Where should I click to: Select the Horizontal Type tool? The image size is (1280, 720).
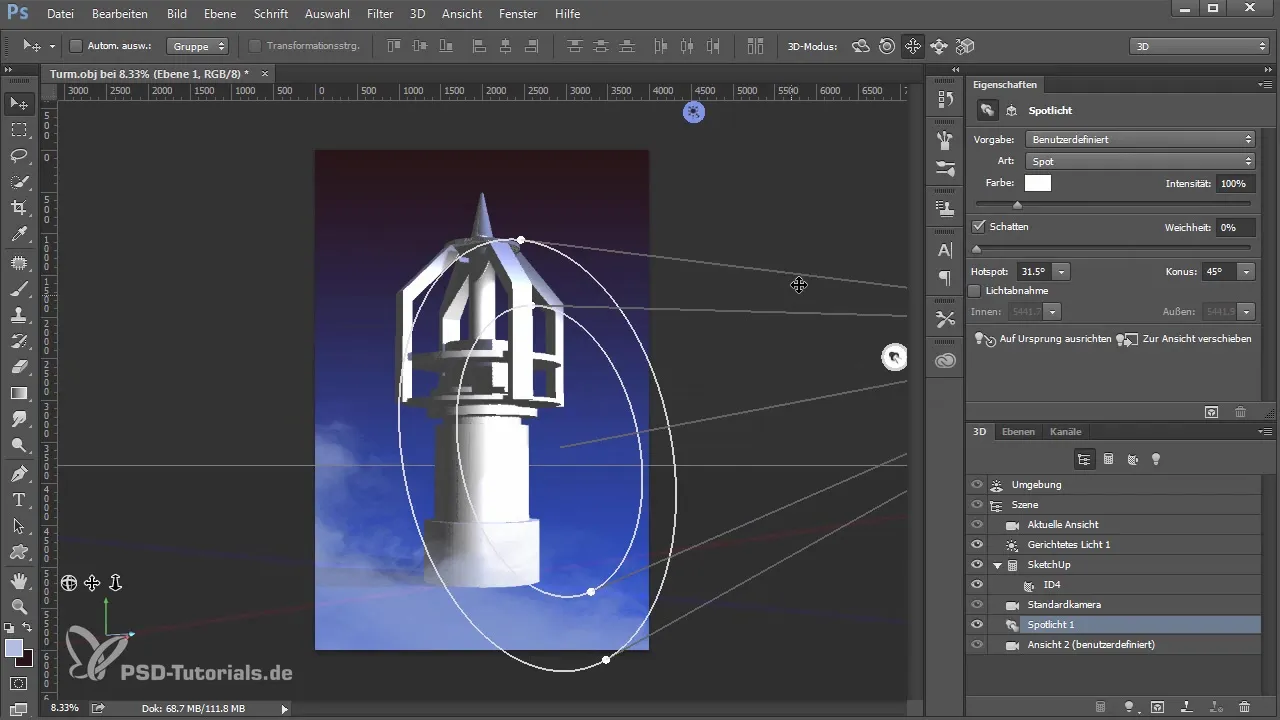pyautogui.click(x=19, y=499)
